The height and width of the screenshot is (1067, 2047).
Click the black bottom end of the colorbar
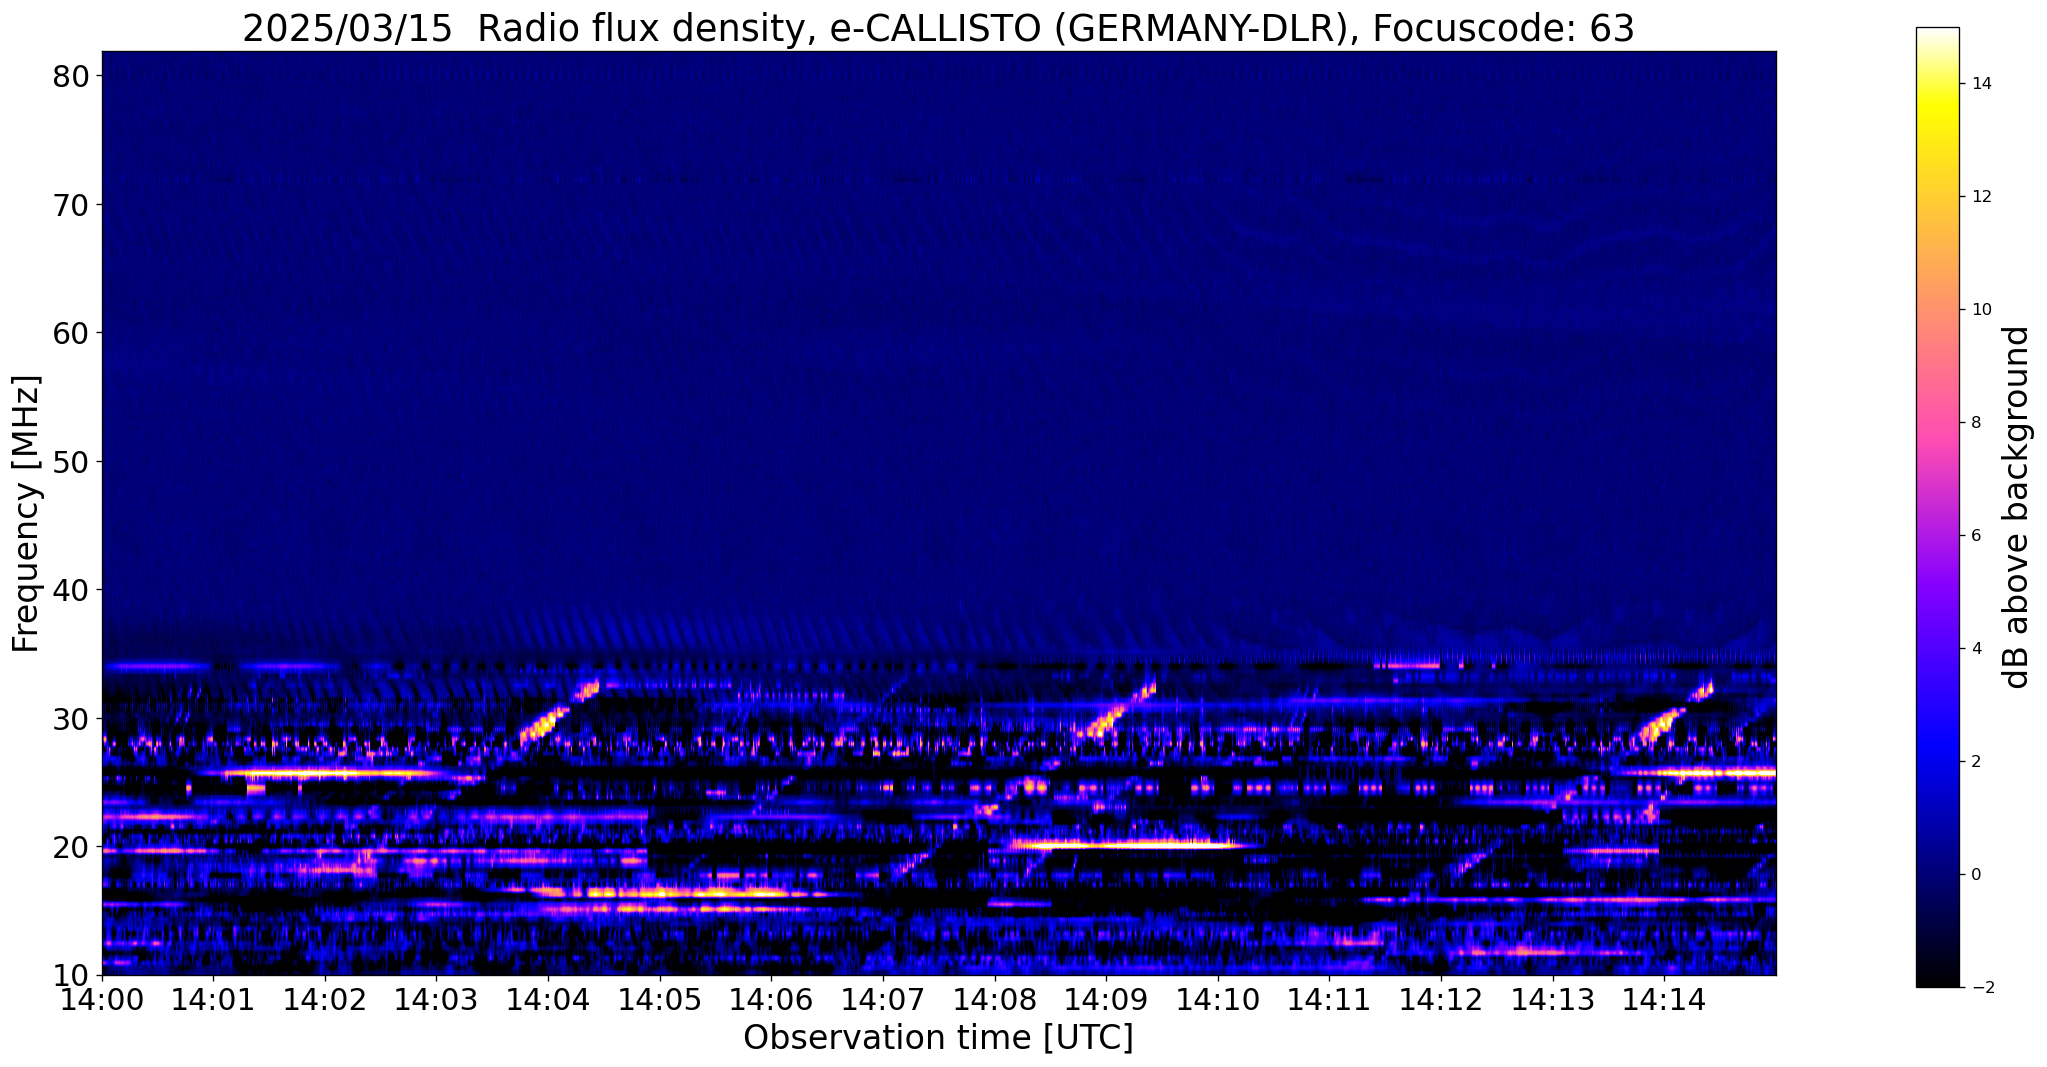pyautogui.click(x=1937, y=977)
